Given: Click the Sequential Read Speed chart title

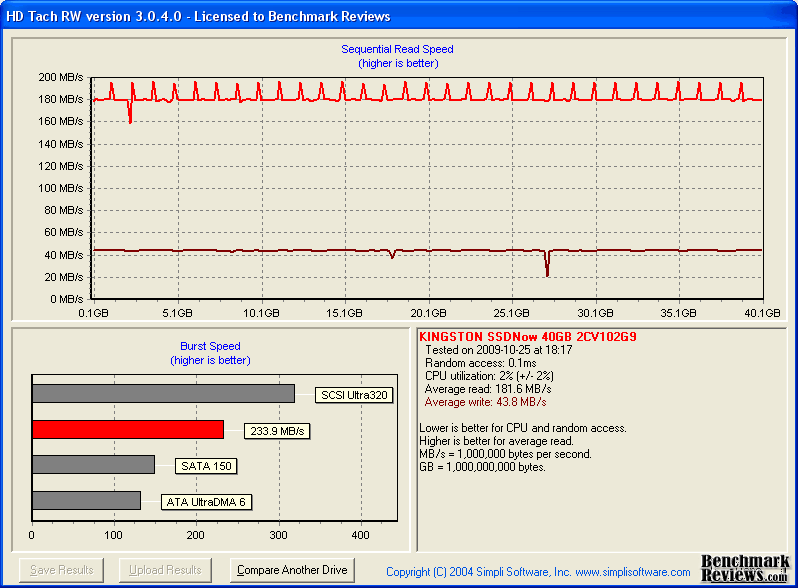Looking at the screenshot, I should [397, 49].
